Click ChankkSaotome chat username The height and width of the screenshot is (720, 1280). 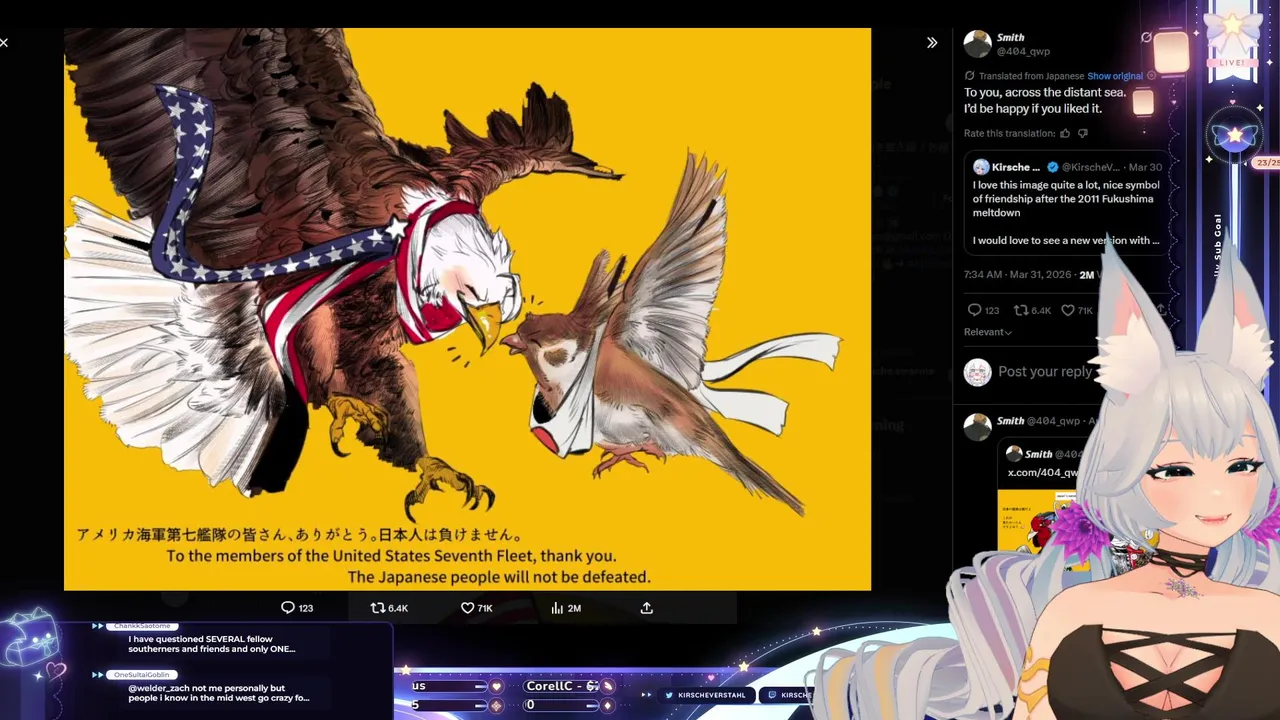coord(142,626)
